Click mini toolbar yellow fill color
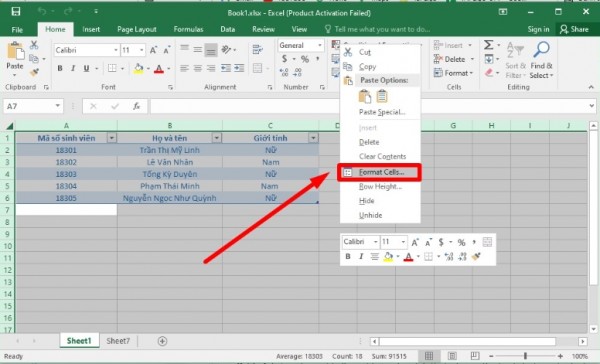Viewport: 600px width, 364px height. pyautogui.click(x=388, y=256)
